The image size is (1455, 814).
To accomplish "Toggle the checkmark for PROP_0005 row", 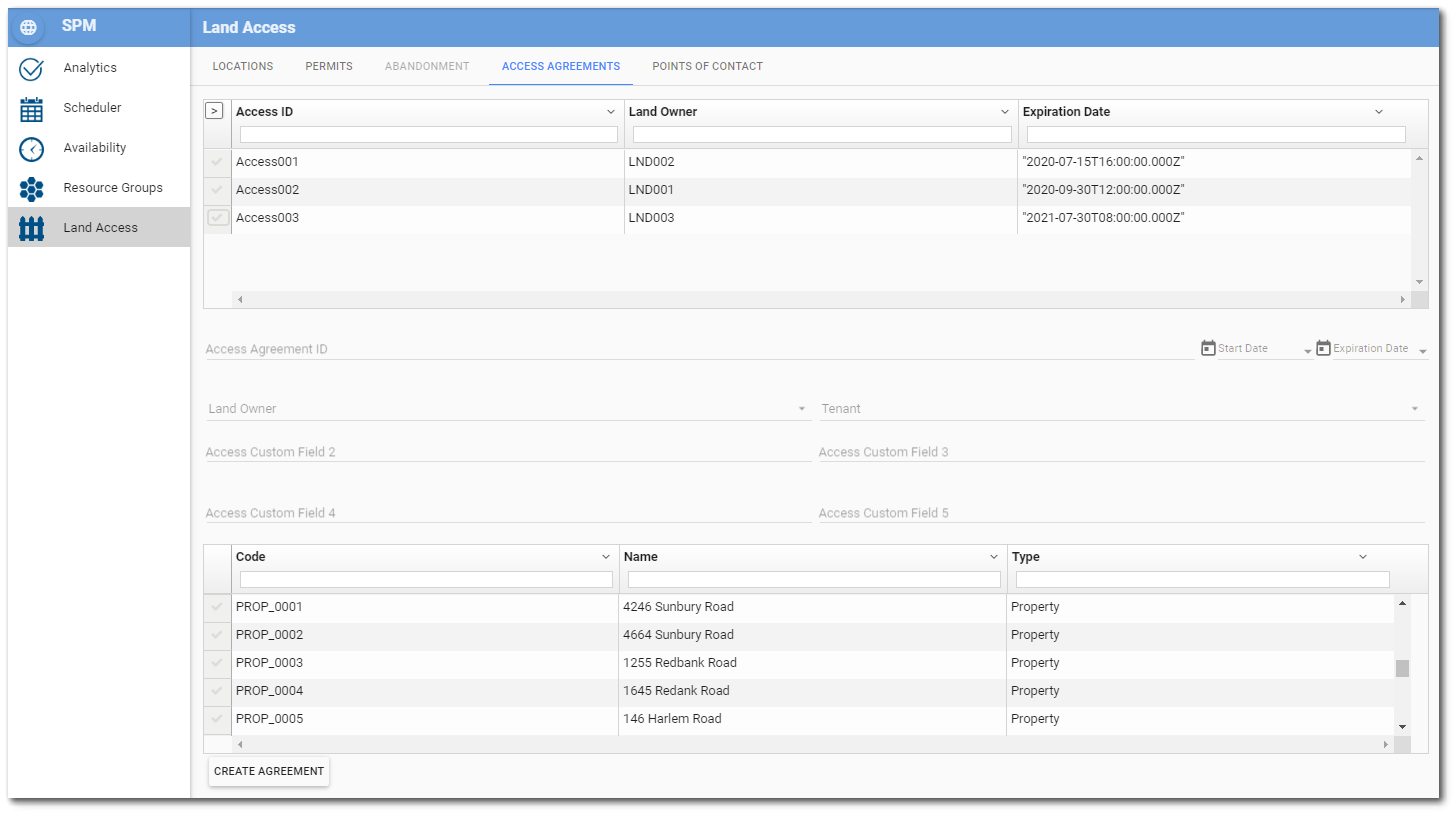I will pyautogui.click(x=217, y=719).
